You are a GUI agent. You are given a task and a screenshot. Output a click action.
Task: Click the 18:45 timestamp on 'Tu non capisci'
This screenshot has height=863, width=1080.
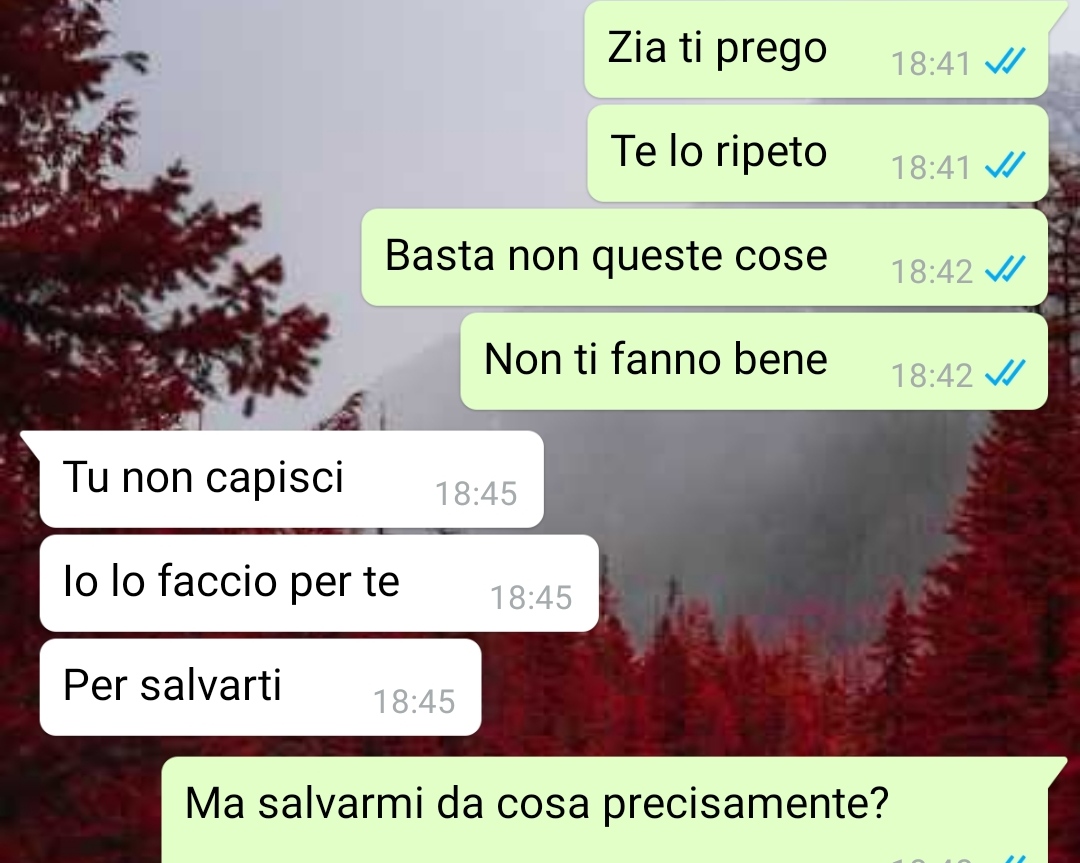[476, 494]
